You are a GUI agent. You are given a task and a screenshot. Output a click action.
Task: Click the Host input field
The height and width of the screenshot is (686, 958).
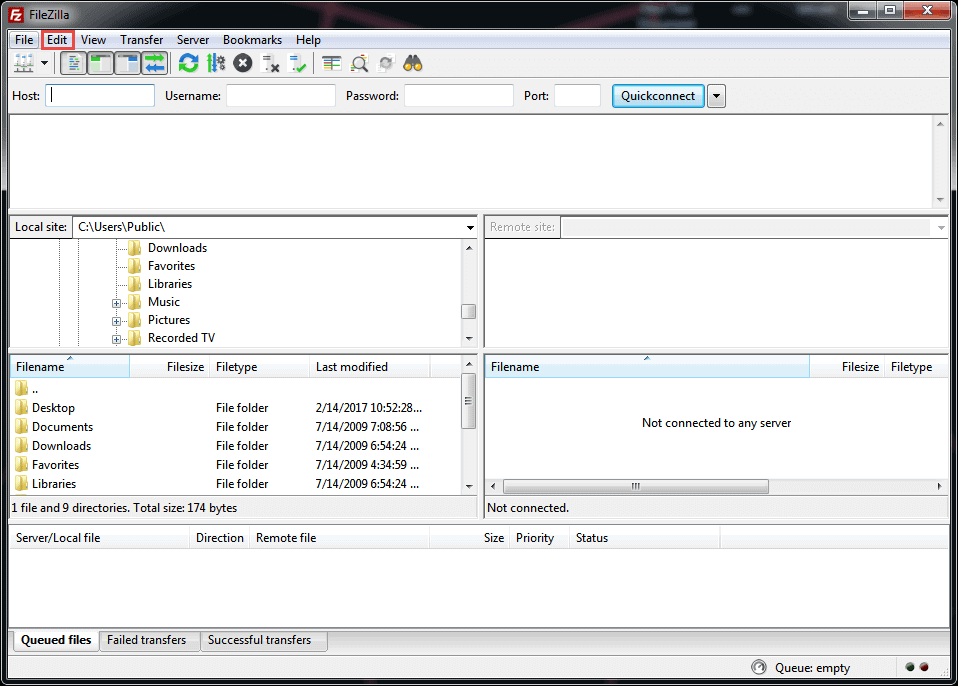coord(100,96)
